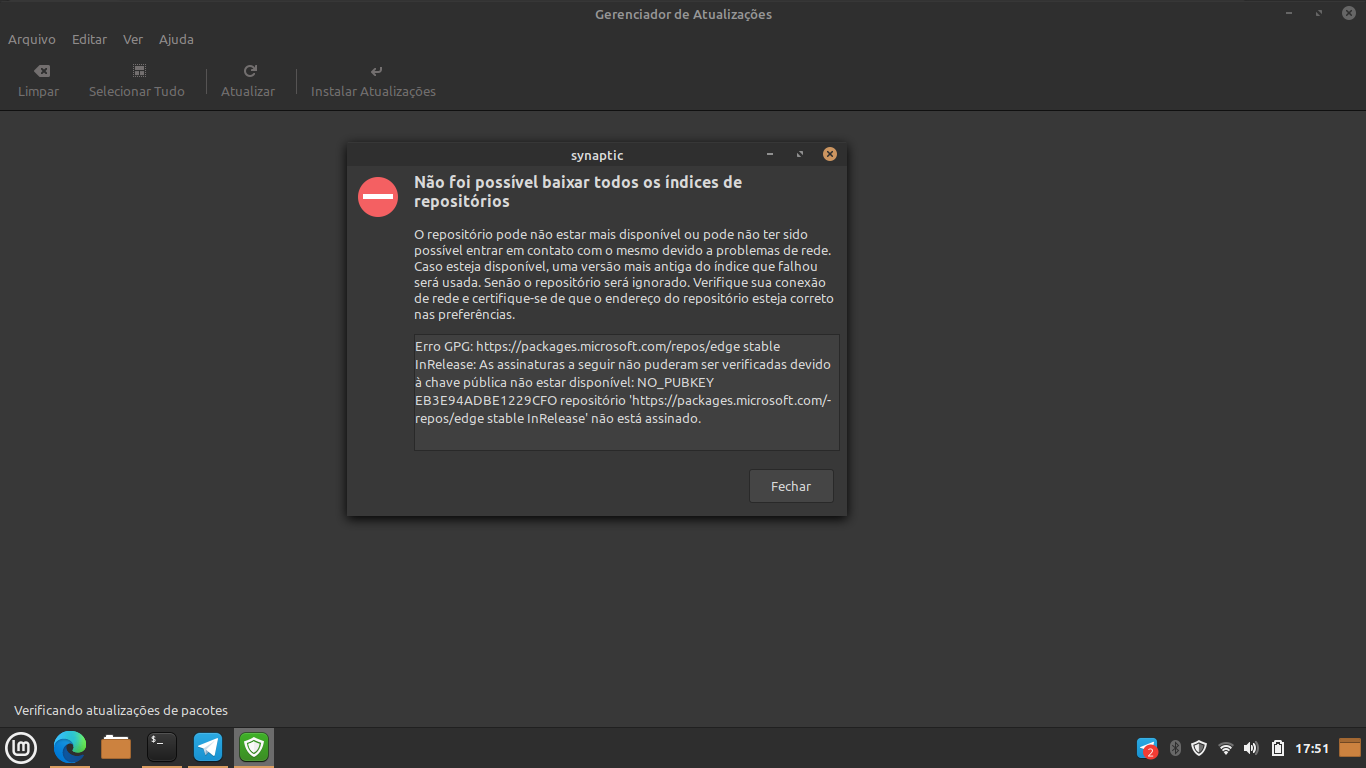The height and width of the screenshot is (768, 1366).
Task: Click the Atualizar refresh button
Action: coord(248,81)
